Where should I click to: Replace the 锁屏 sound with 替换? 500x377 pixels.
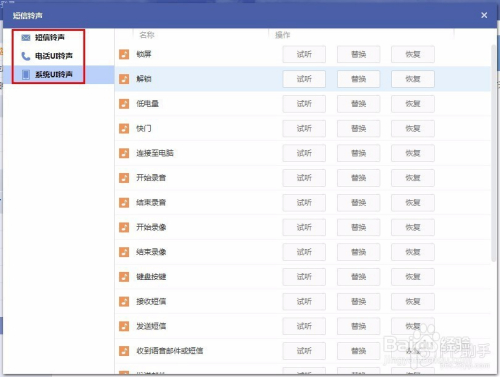[x=359, y=54]
